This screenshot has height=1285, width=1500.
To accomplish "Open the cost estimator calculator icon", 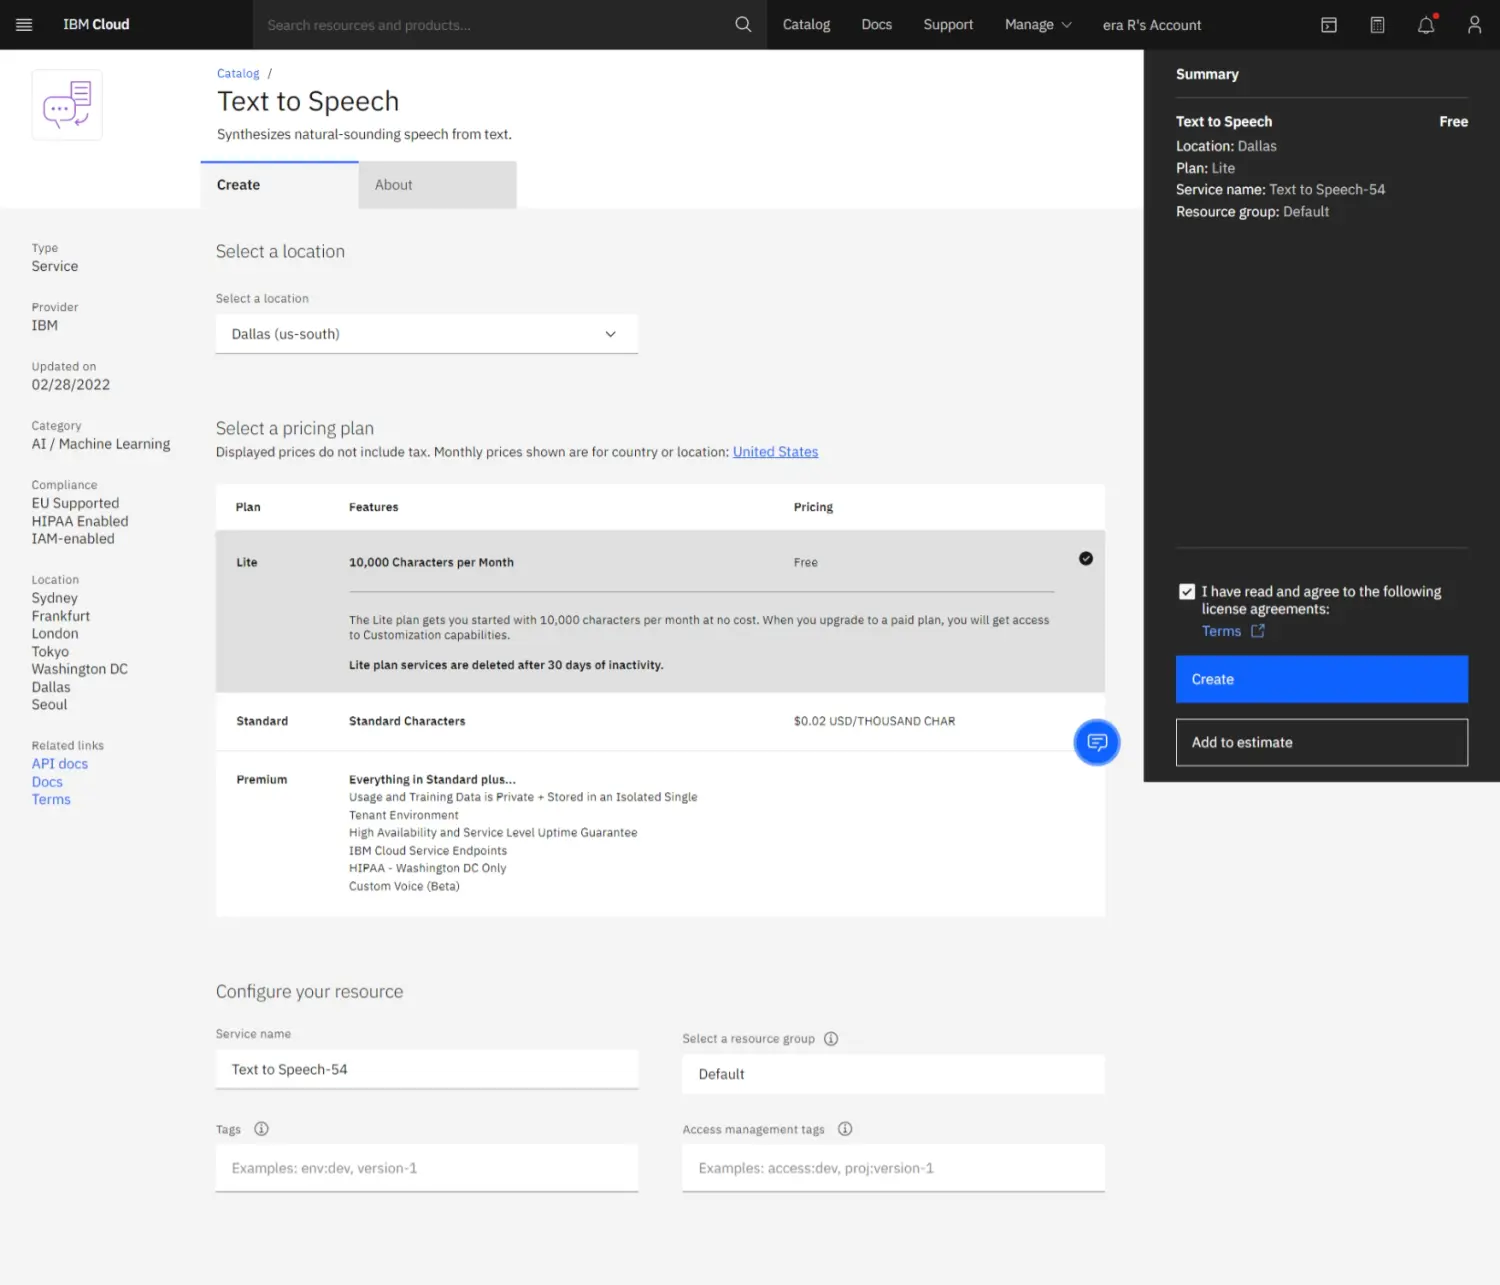I will coord(1377,25).
